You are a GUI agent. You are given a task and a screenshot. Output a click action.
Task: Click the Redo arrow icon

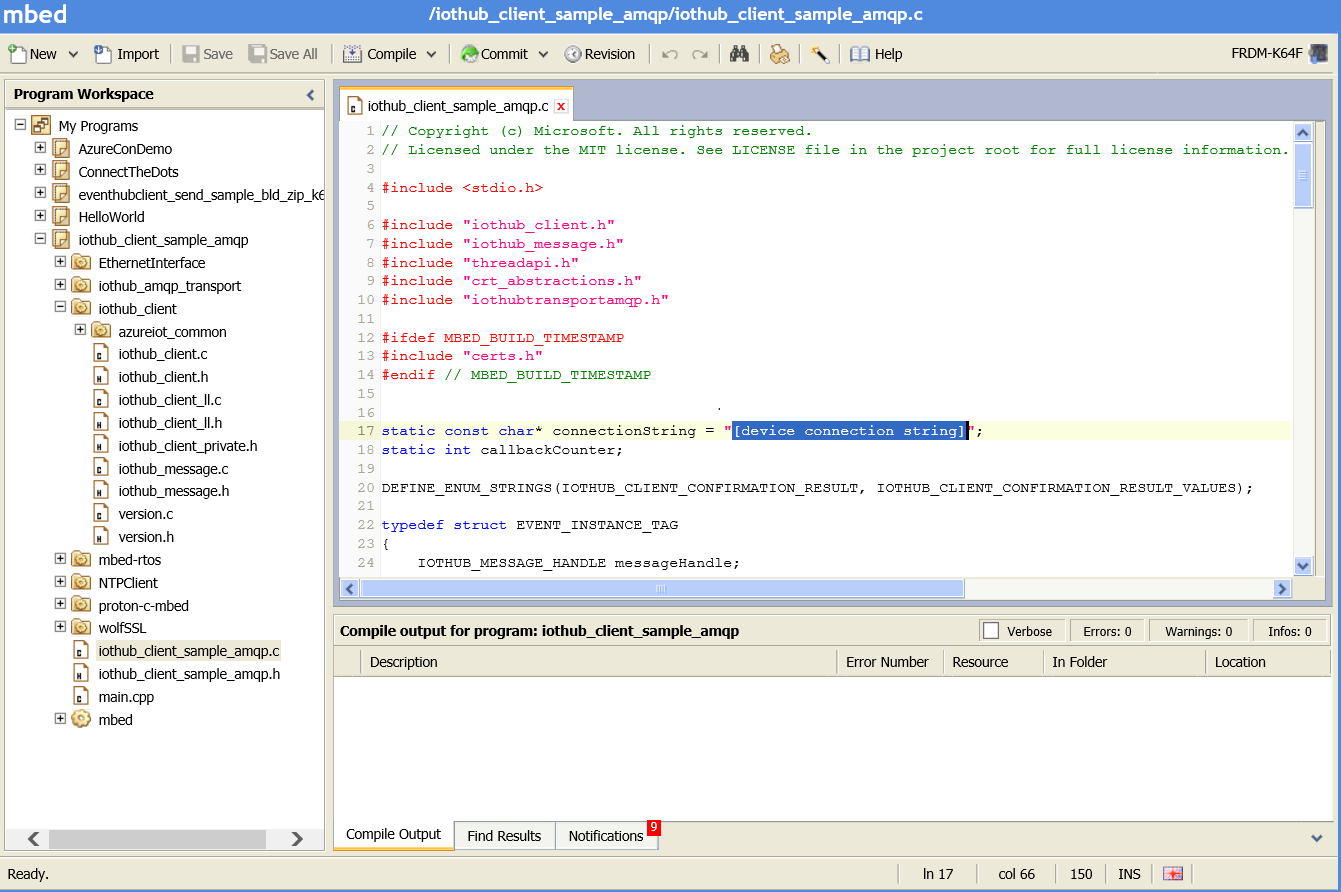pyautogui.click(x=700, y=54)
